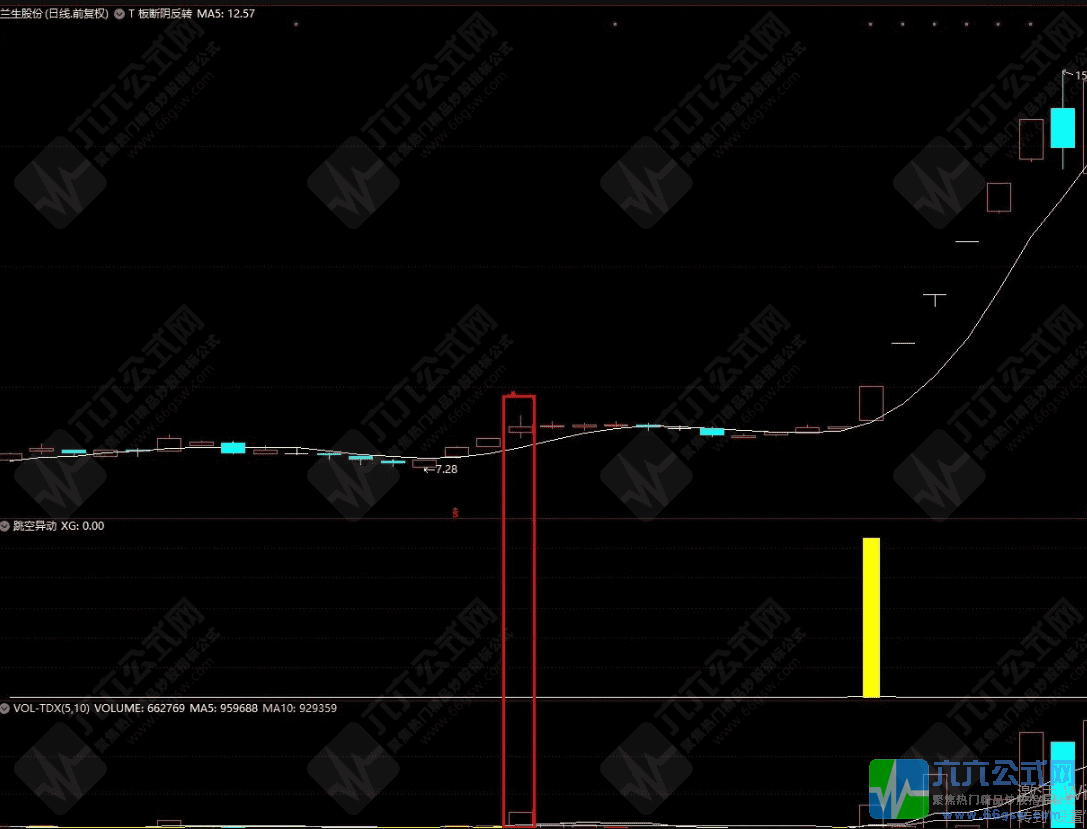Expand the 跳空异动 indicator panel menu arrow
Viewport: 1087px width, 829px height.
[5, 525]
